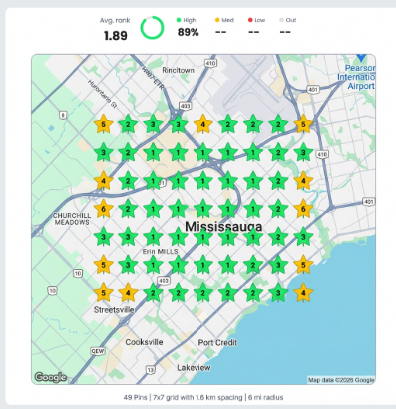Click the Streetsville map label
This screenshot has height=409, width=396.
tap(114, 310)
